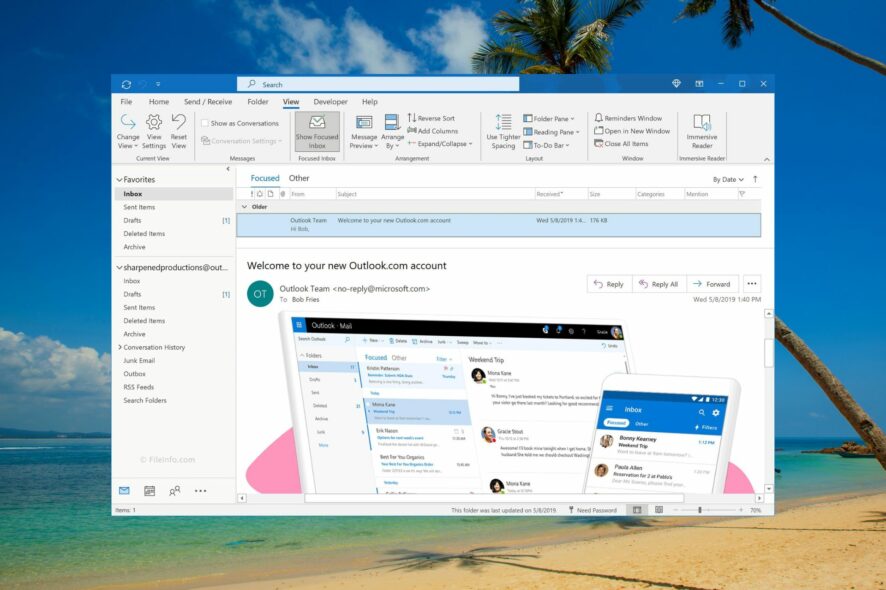
Task: Select Inbox under Favorites
Action: click(x=174, y=194)
